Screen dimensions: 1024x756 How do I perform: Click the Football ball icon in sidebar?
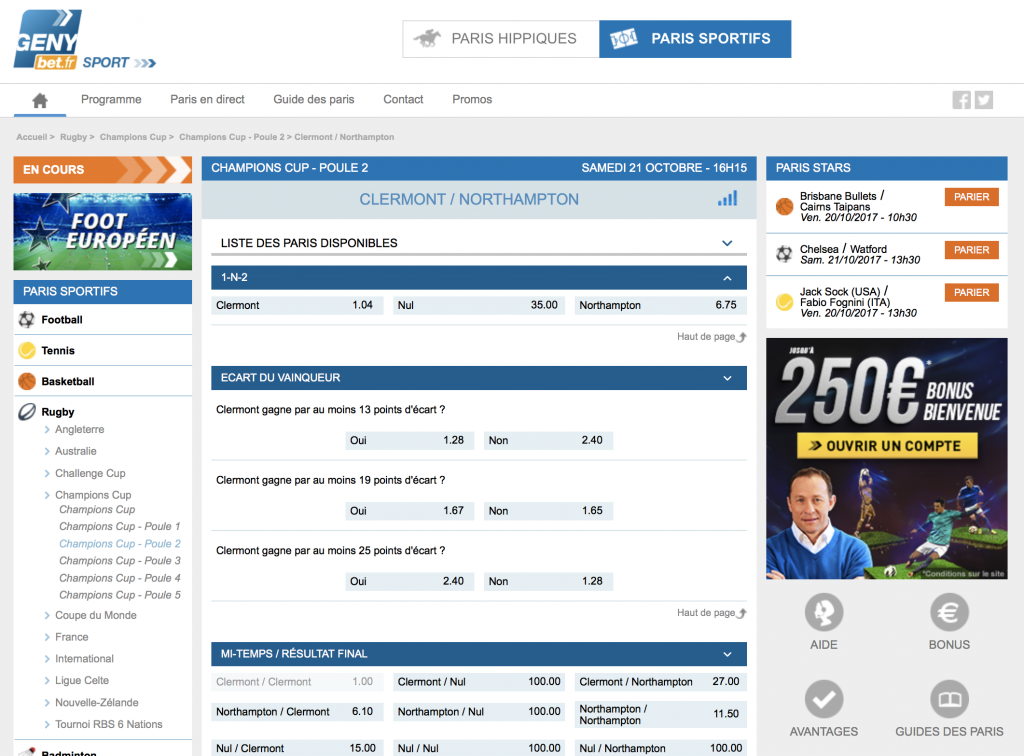coord(27,320)
